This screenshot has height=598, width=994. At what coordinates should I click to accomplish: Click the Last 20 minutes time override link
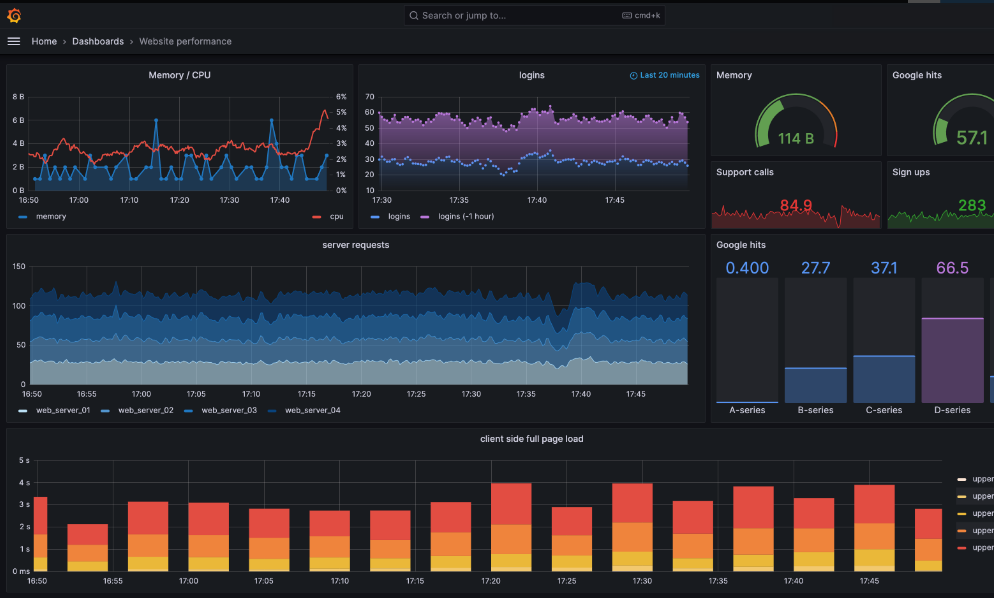669,75
